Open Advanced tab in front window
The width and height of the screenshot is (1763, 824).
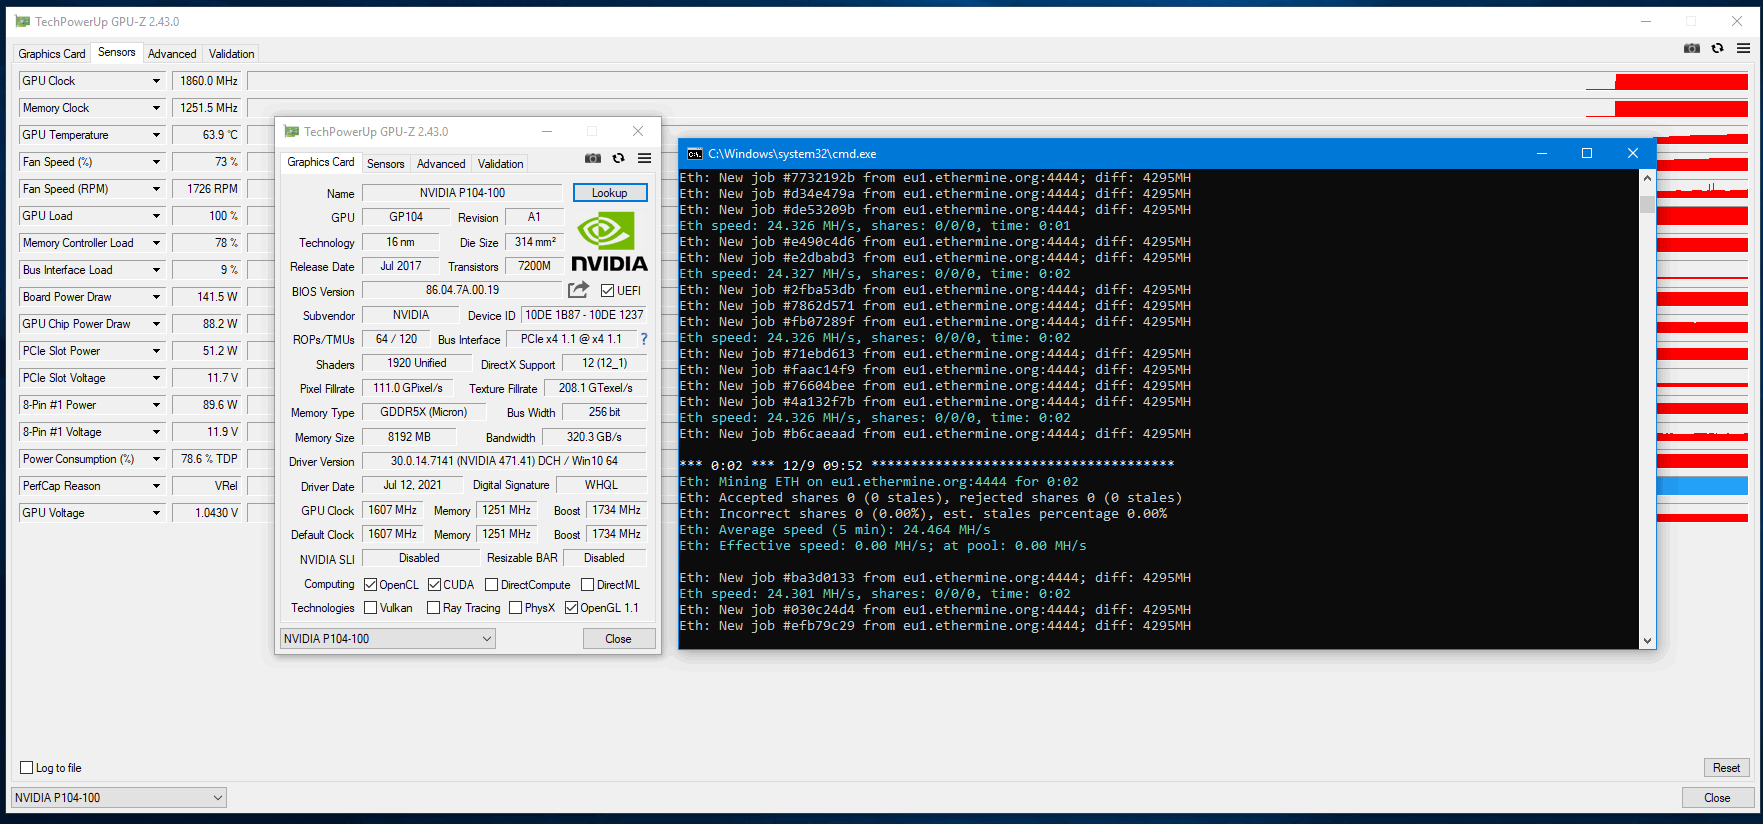click(x=441, y=164)
